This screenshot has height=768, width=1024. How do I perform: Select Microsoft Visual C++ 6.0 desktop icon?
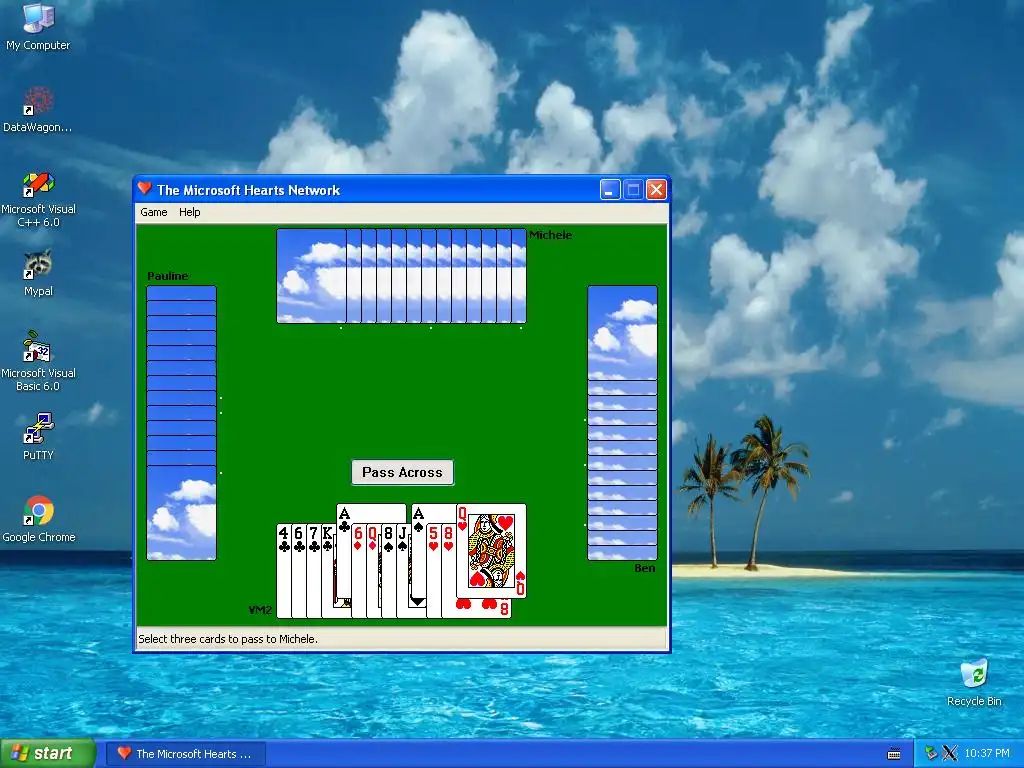[x=38, y=199]
